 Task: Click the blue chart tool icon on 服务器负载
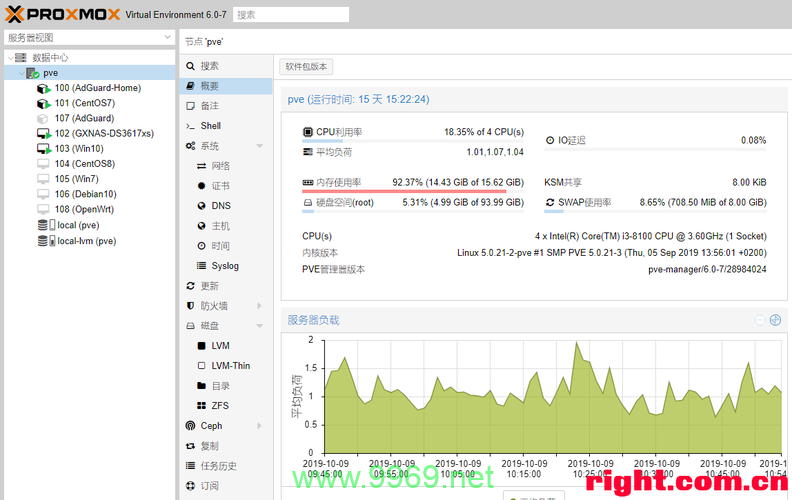click(x=775, y=320)
